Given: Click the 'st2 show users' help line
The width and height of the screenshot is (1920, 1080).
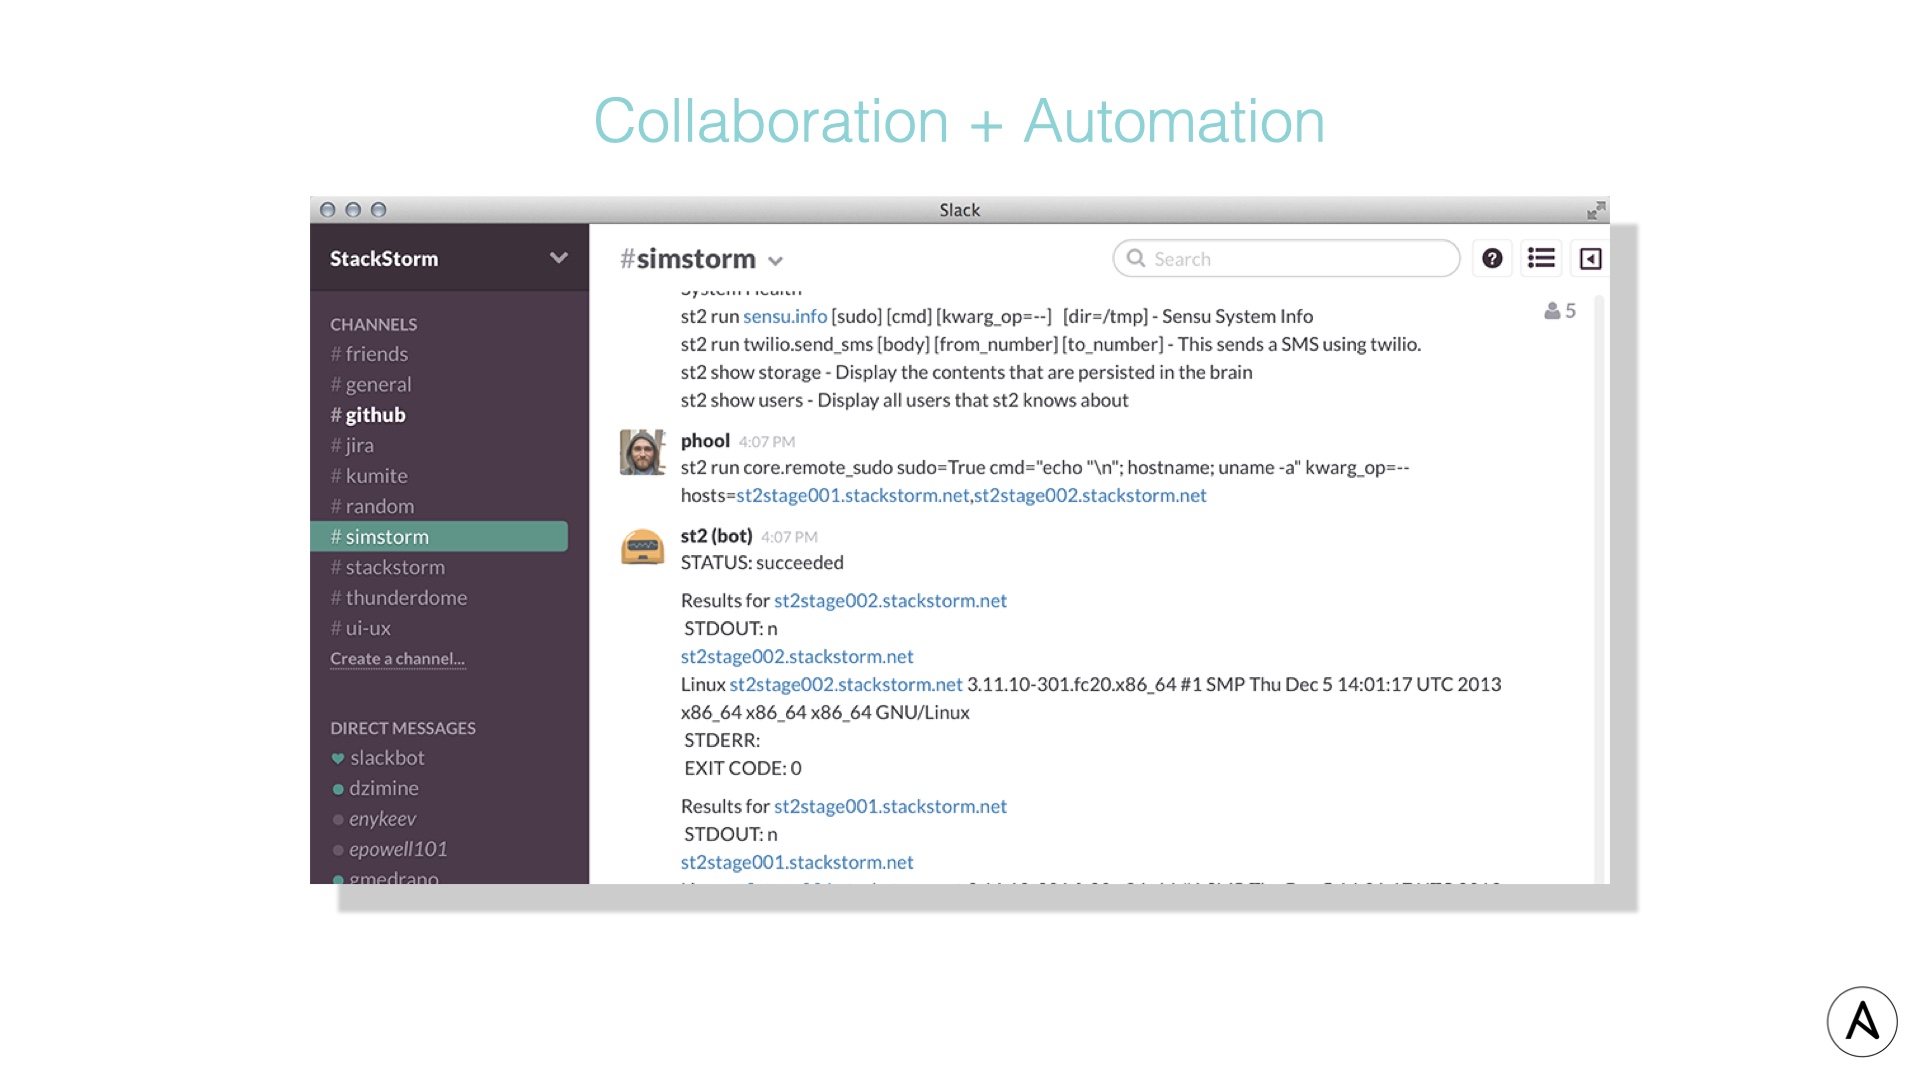Looking at the screenshot, I should [x=904, y=400].
